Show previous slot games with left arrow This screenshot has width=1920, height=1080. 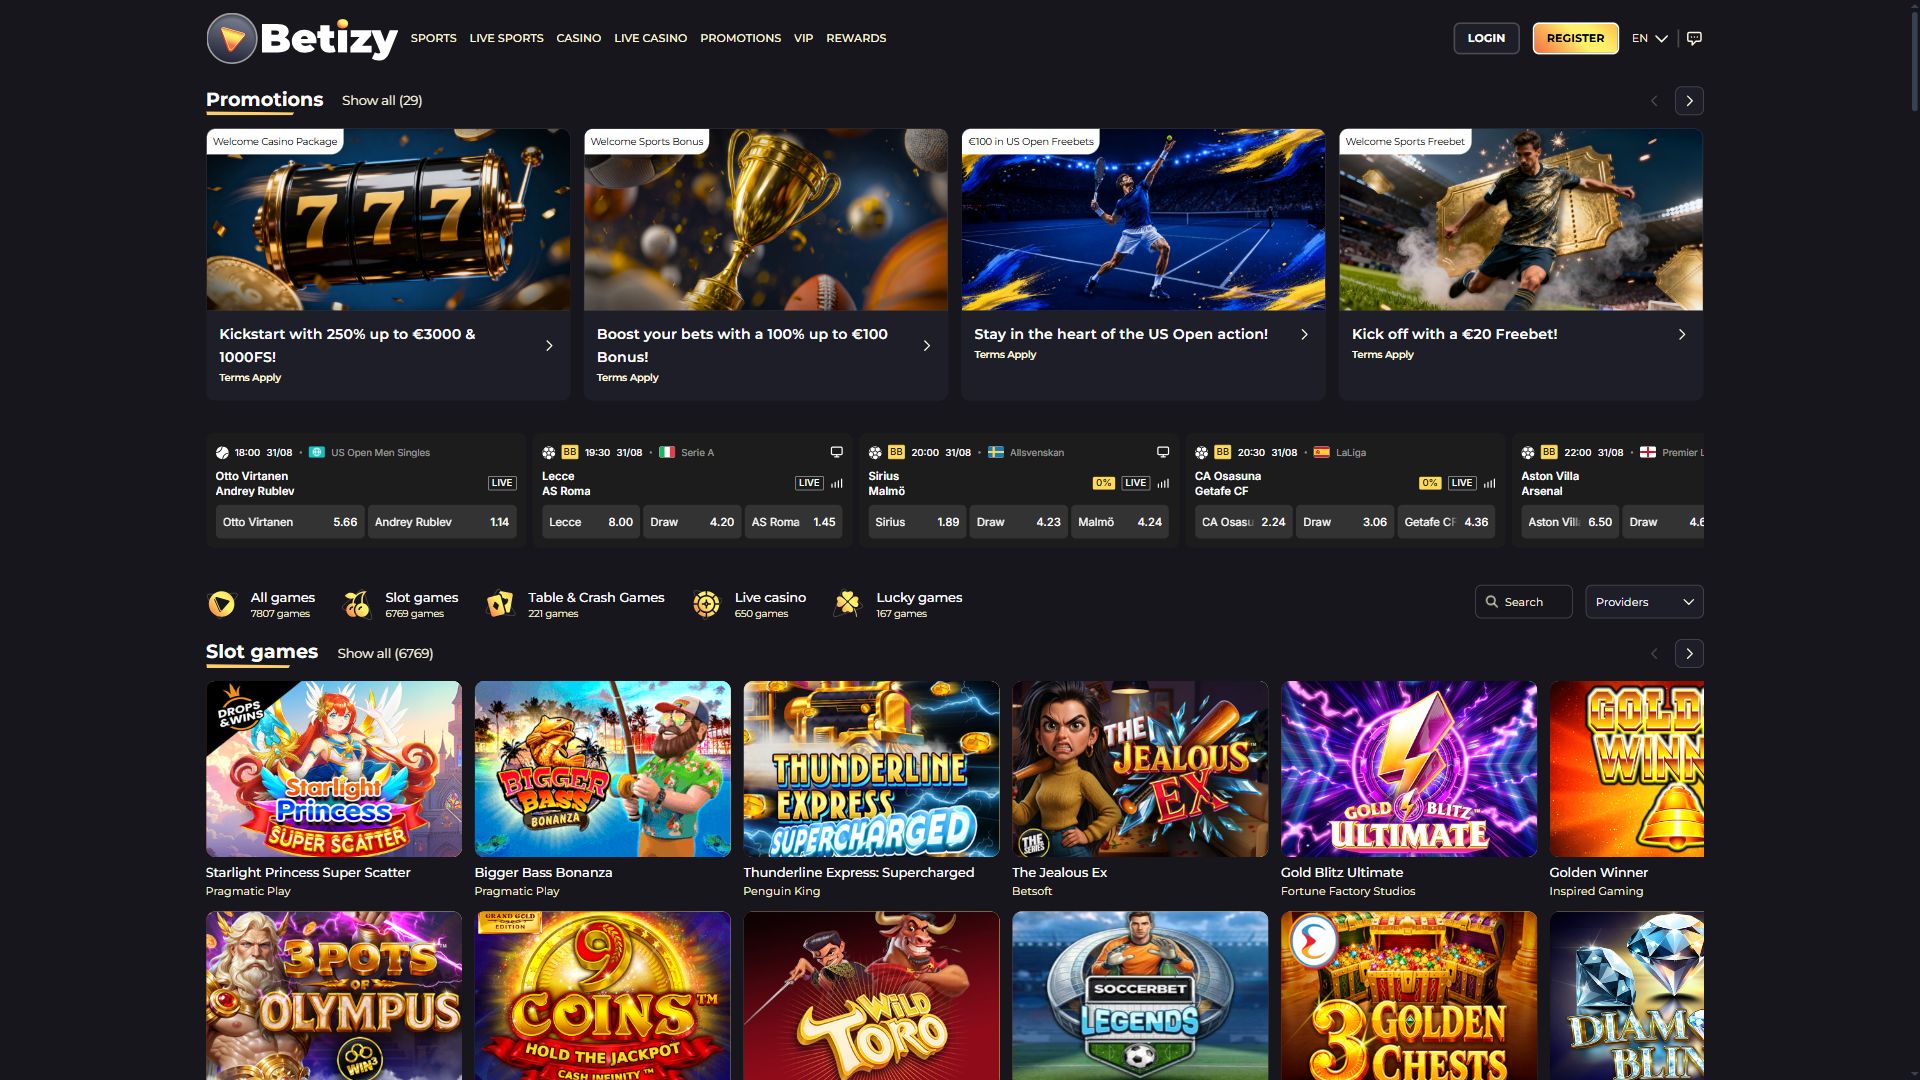[x=1654, y=654]
